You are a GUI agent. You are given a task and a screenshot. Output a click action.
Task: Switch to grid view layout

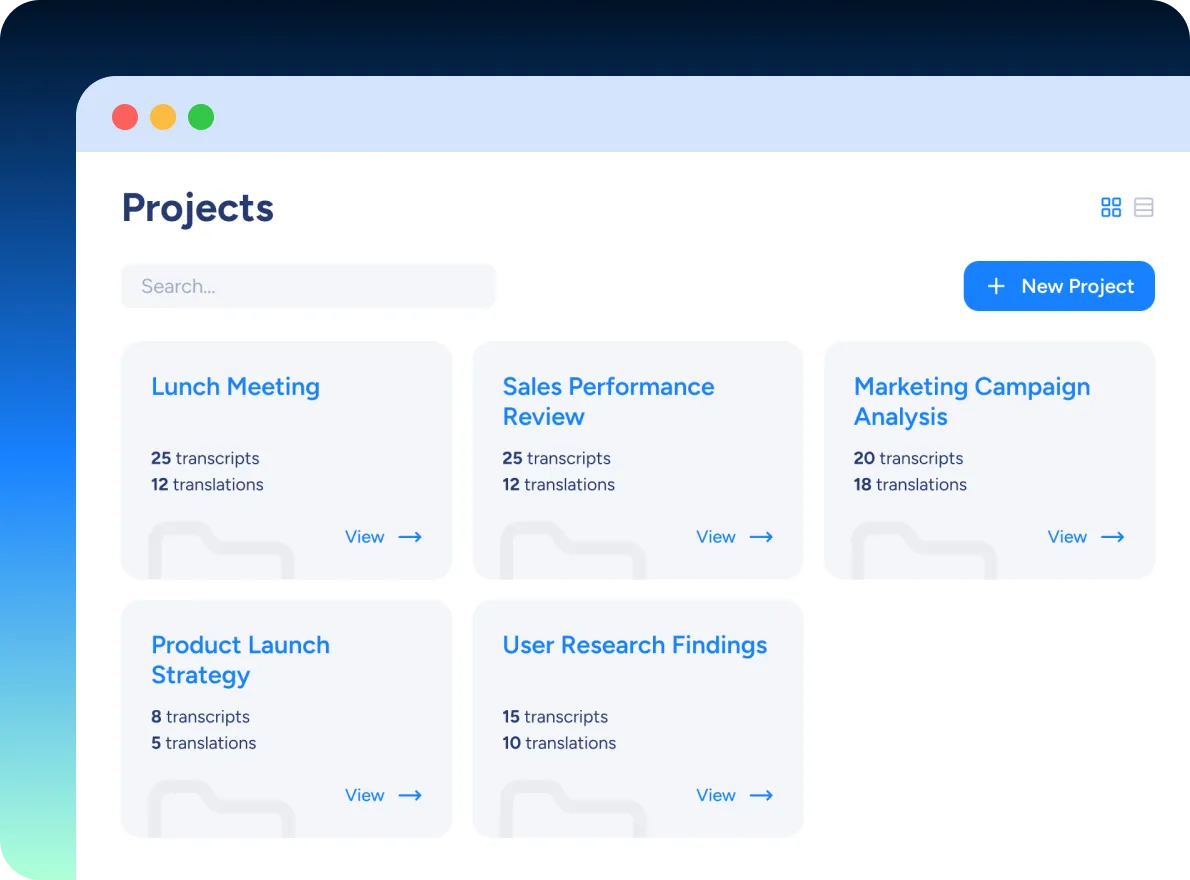click(1111, 207)
